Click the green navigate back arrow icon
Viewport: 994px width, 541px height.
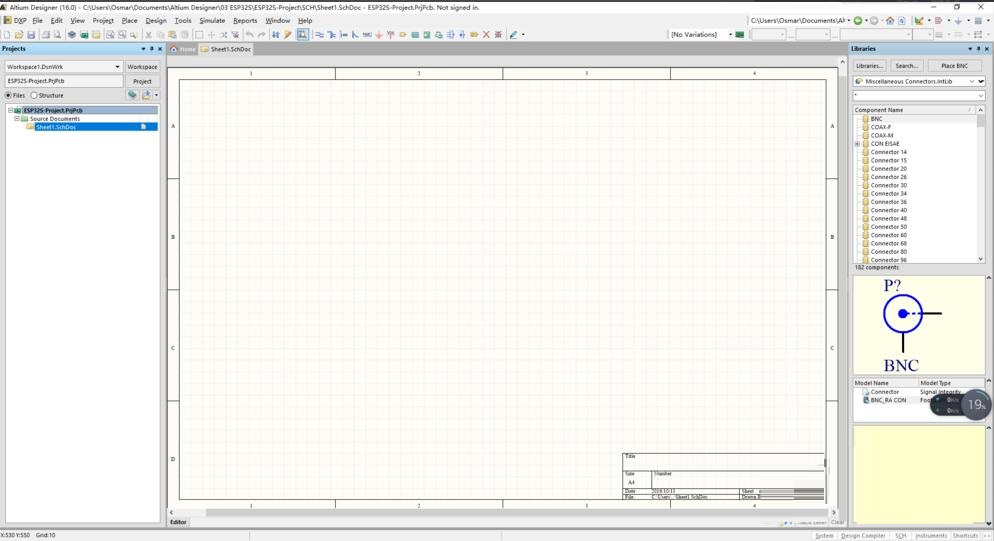pyautogui.click(x=858, y=20)
